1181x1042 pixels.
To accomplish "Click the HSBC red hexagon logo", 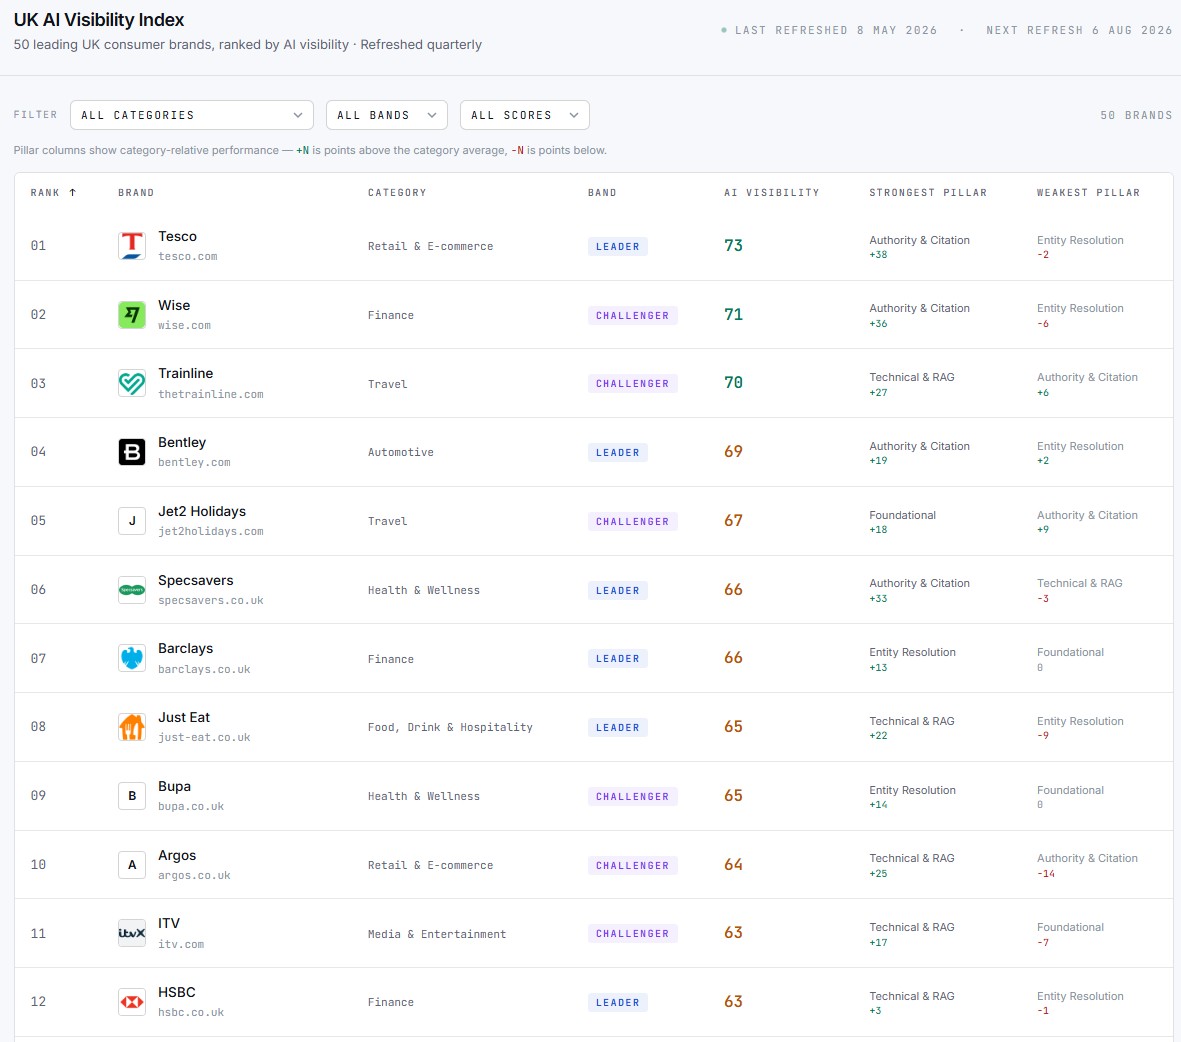I will click(132, 1002).
